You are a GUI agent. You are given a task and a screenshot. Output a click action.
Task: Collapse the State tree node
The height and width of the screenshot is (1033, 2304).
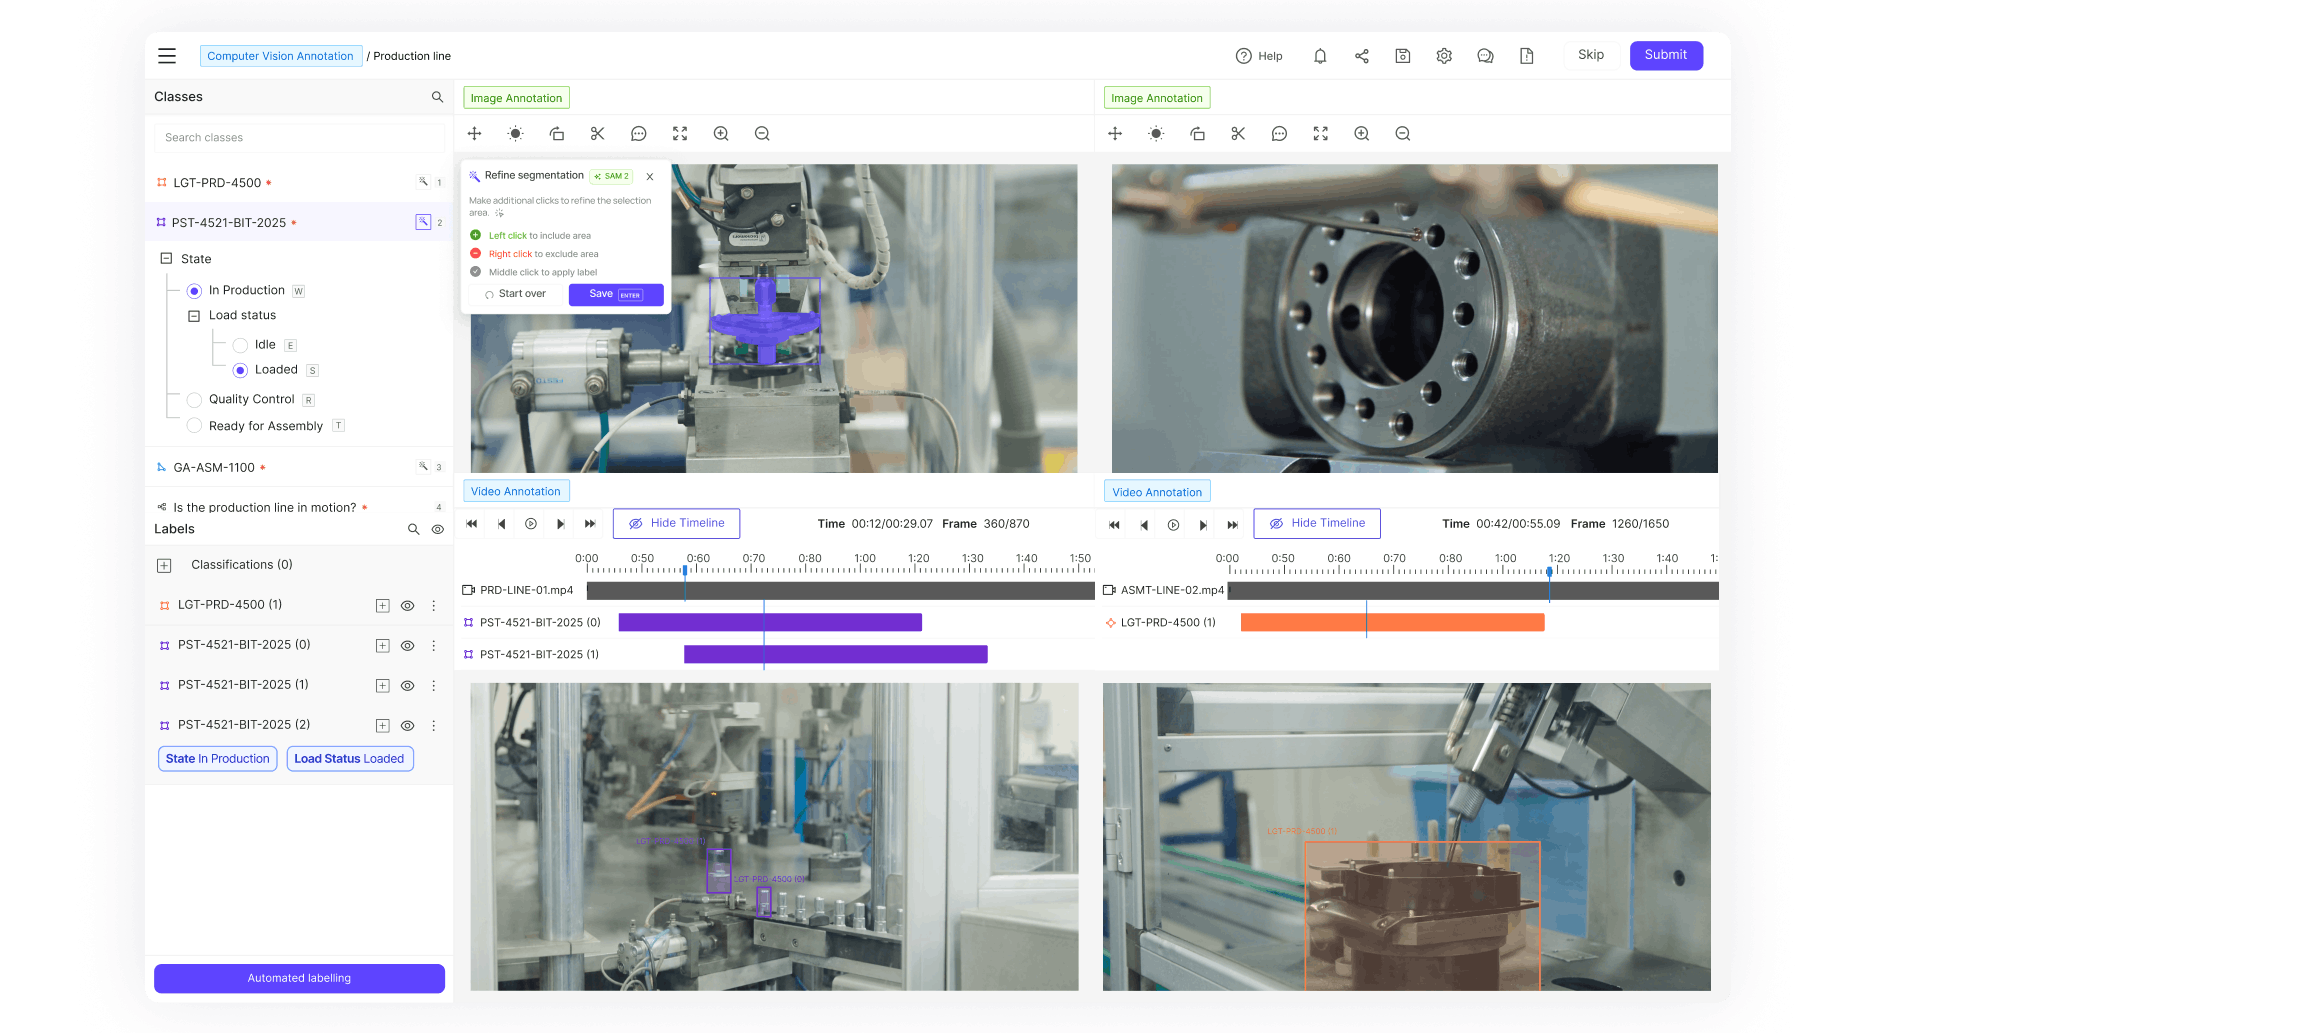[166, 259]
